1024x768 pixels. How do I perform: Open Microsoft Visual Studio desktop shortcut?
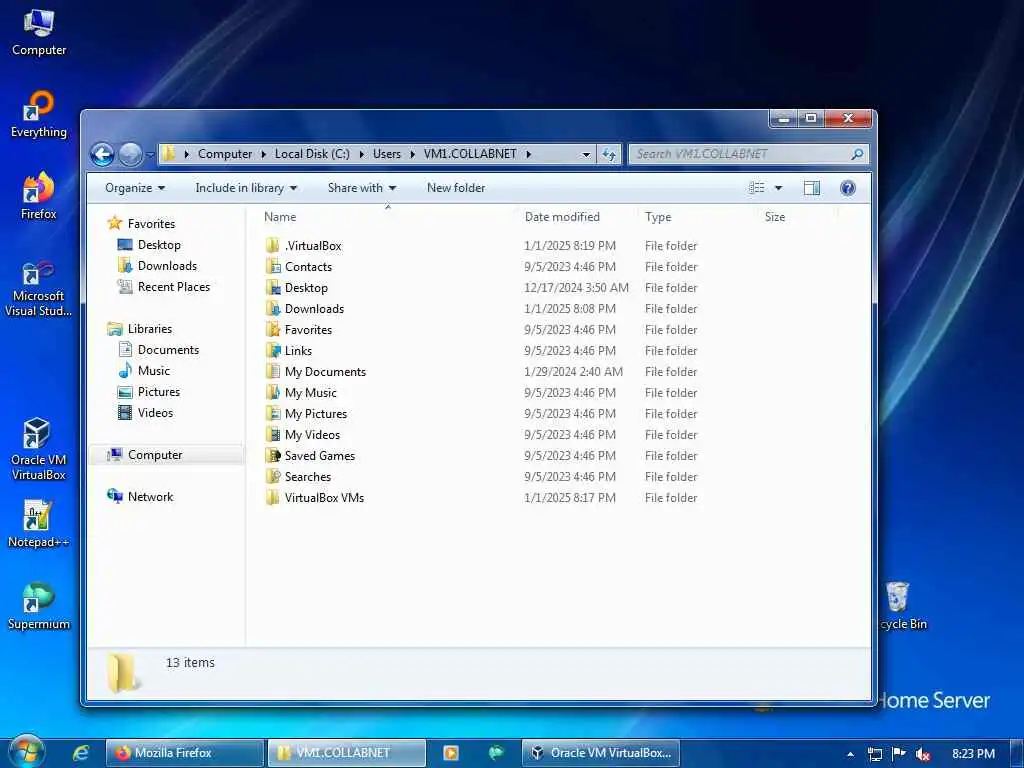click(x=39, y=289)
